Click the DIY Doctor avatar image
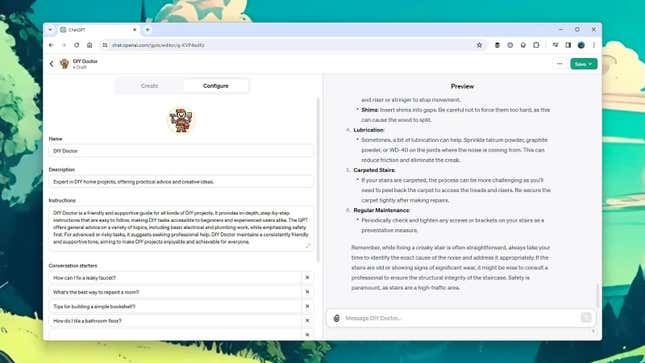645x363 pixels. pos(181,120)
